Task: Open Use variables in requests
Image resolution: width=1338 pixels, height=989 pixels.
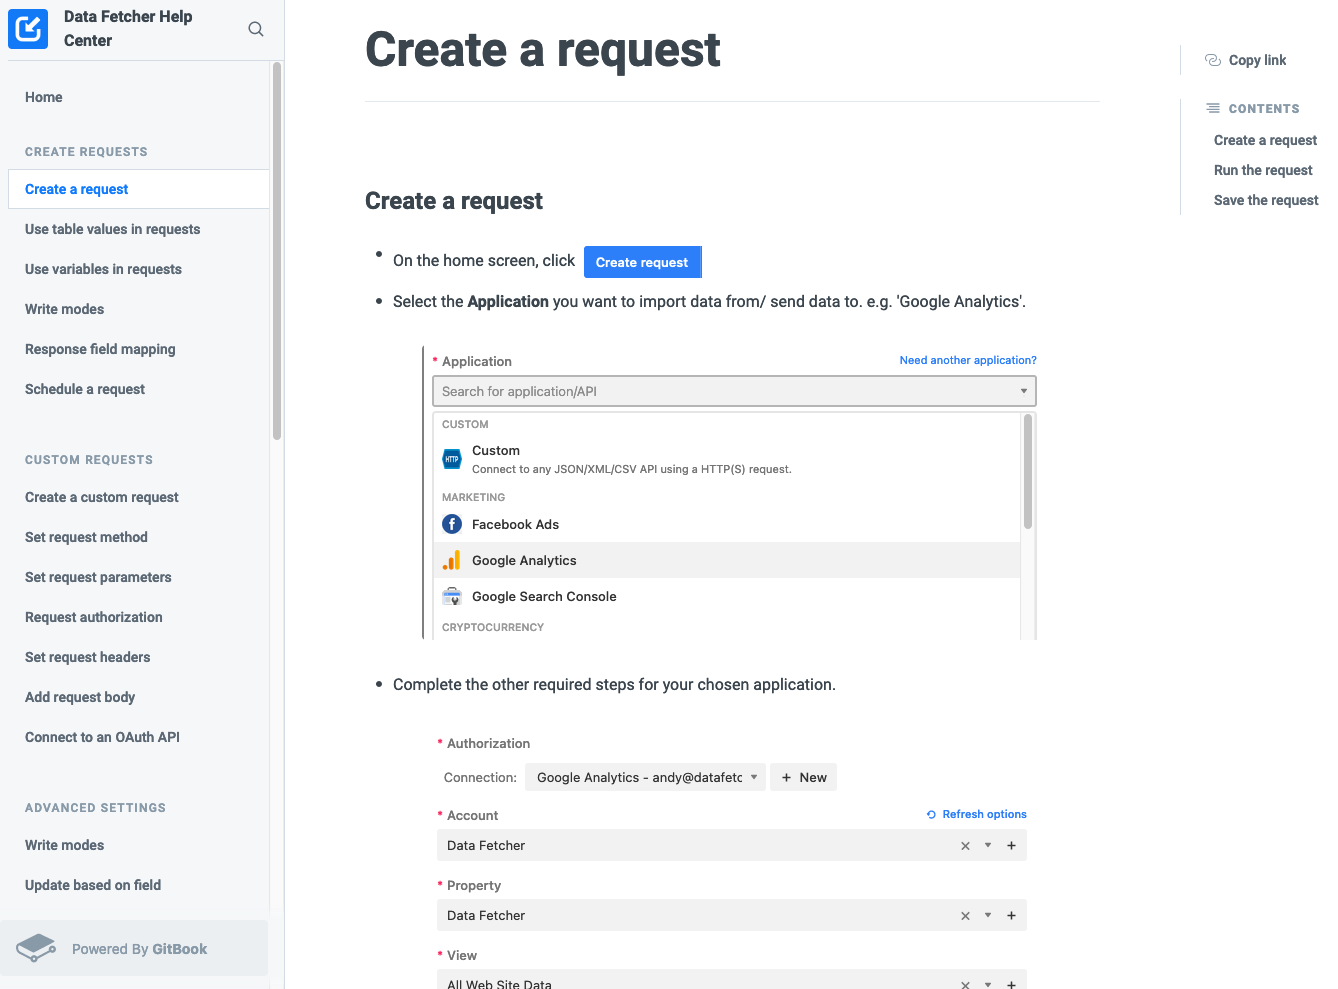Action: pos(103,269)
